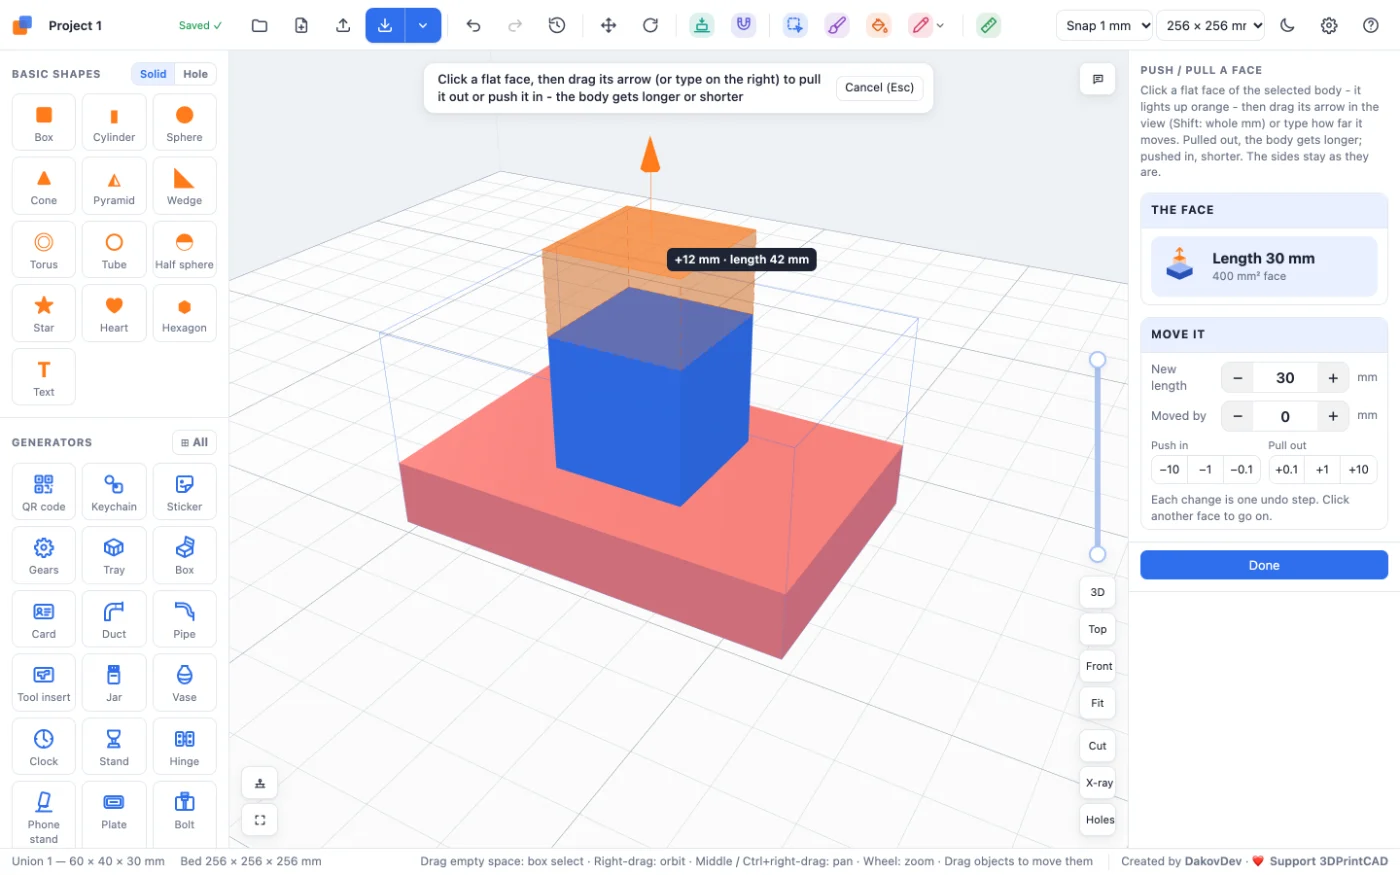
Task: Click the upload/import icon
Action: 343,26
